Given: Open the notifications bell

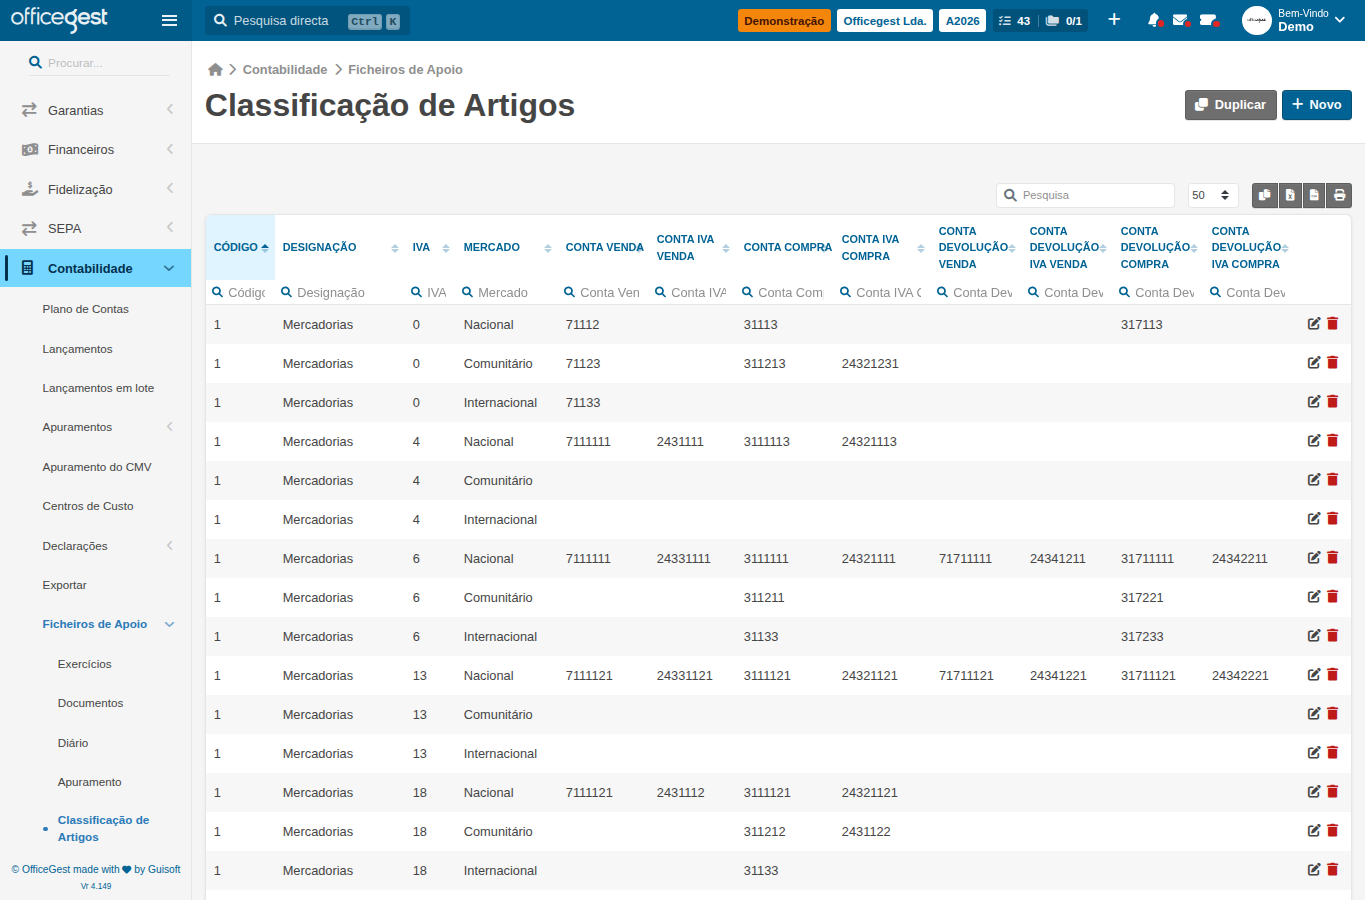Looking at the screenshot, I should pos(1154,20).
